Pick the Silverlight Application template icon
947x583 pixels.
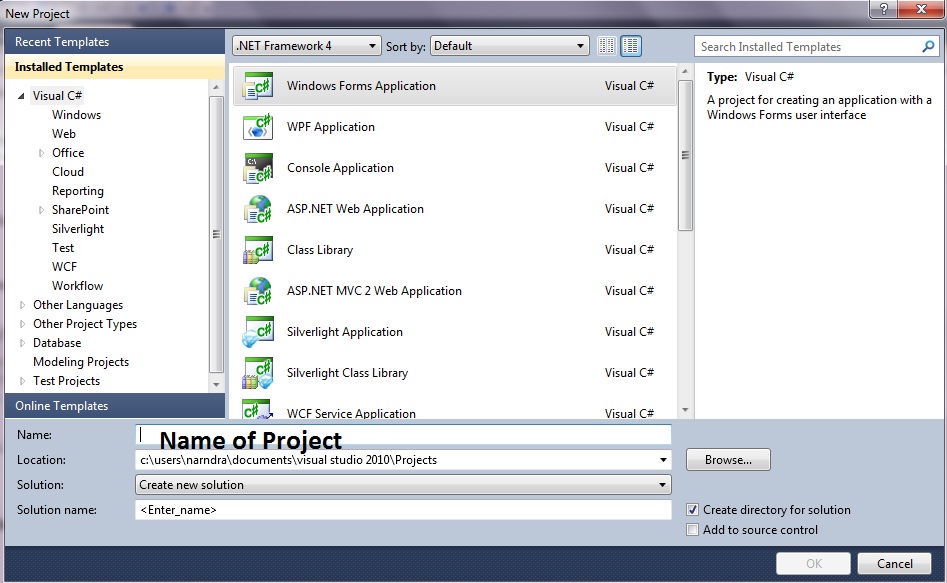(x=258, y=332)
